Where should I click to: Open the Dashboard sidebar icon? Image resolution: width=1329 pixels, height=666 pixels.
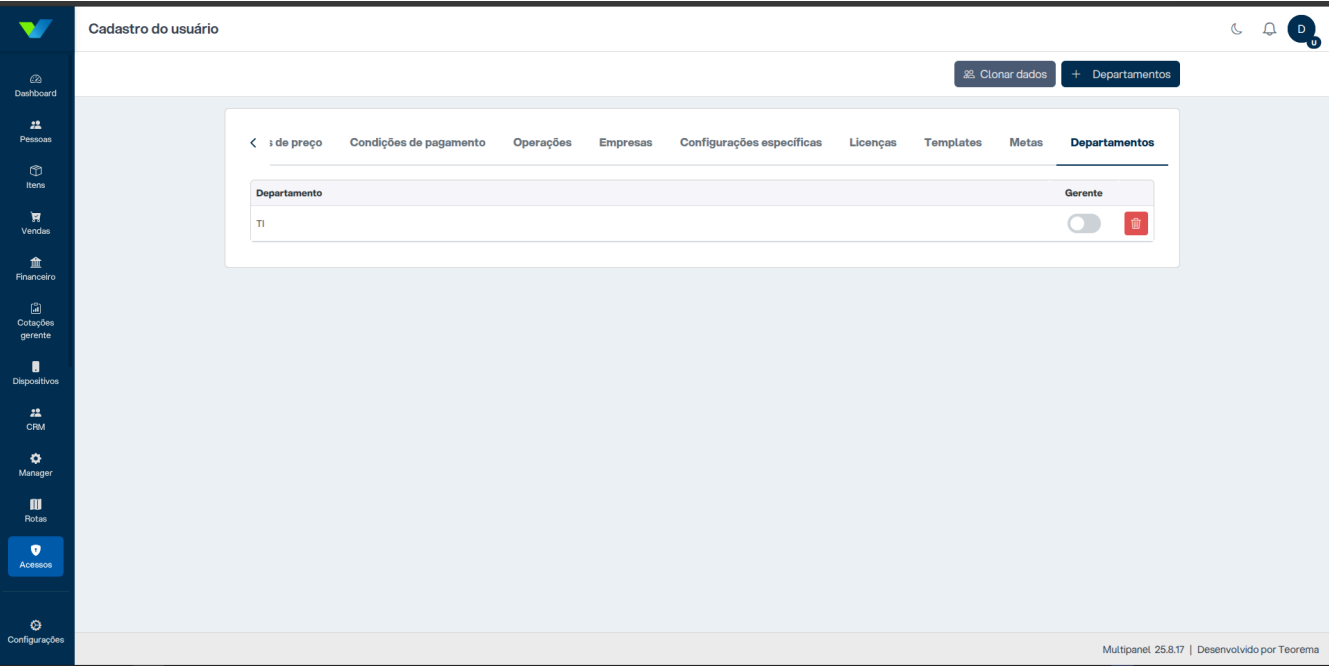coord(36,85)
